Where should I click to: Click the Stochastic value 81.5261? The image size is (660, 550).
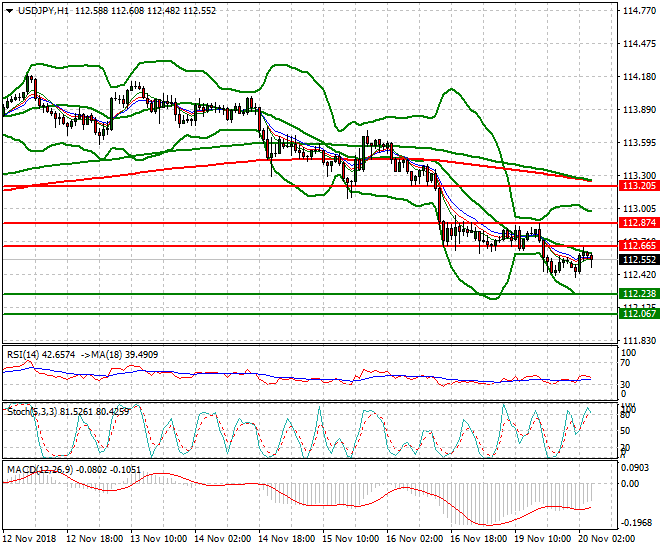pos(76,412)
